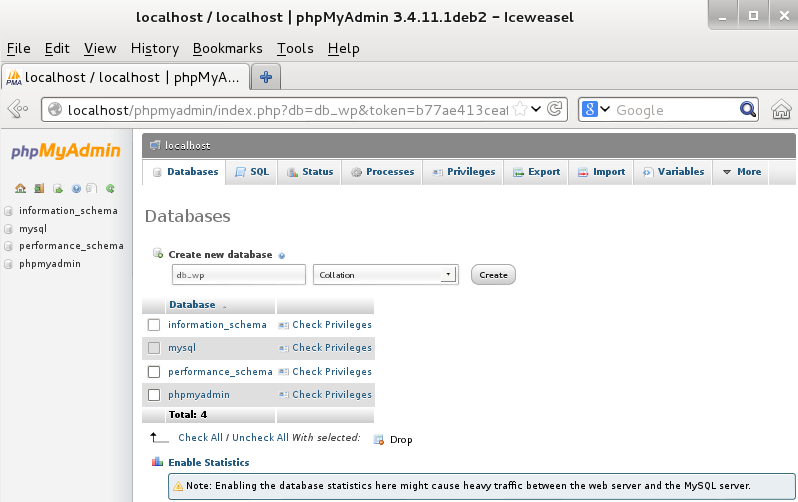Screen dimensions: 798x502
Task: Open information_schema in sidebar database list
Action: pos(68,211)
